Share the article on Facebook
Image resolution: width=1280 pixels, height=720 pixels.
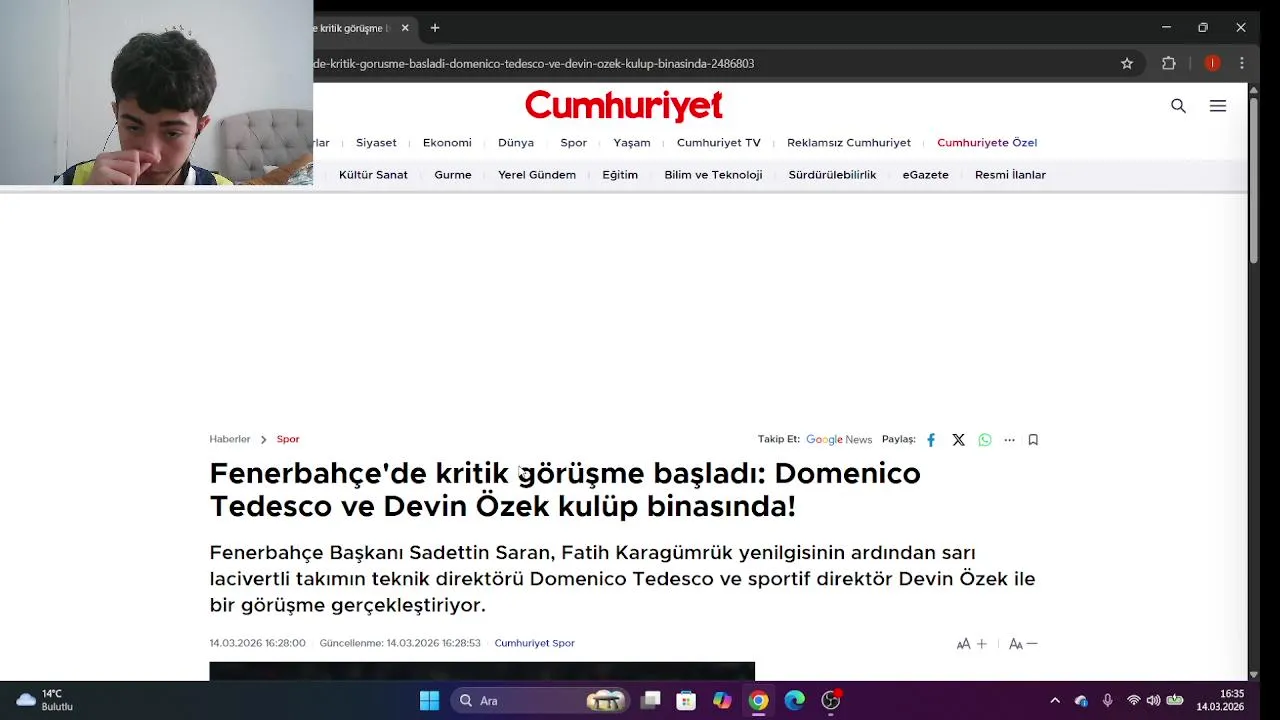click(x=931, y=440)
